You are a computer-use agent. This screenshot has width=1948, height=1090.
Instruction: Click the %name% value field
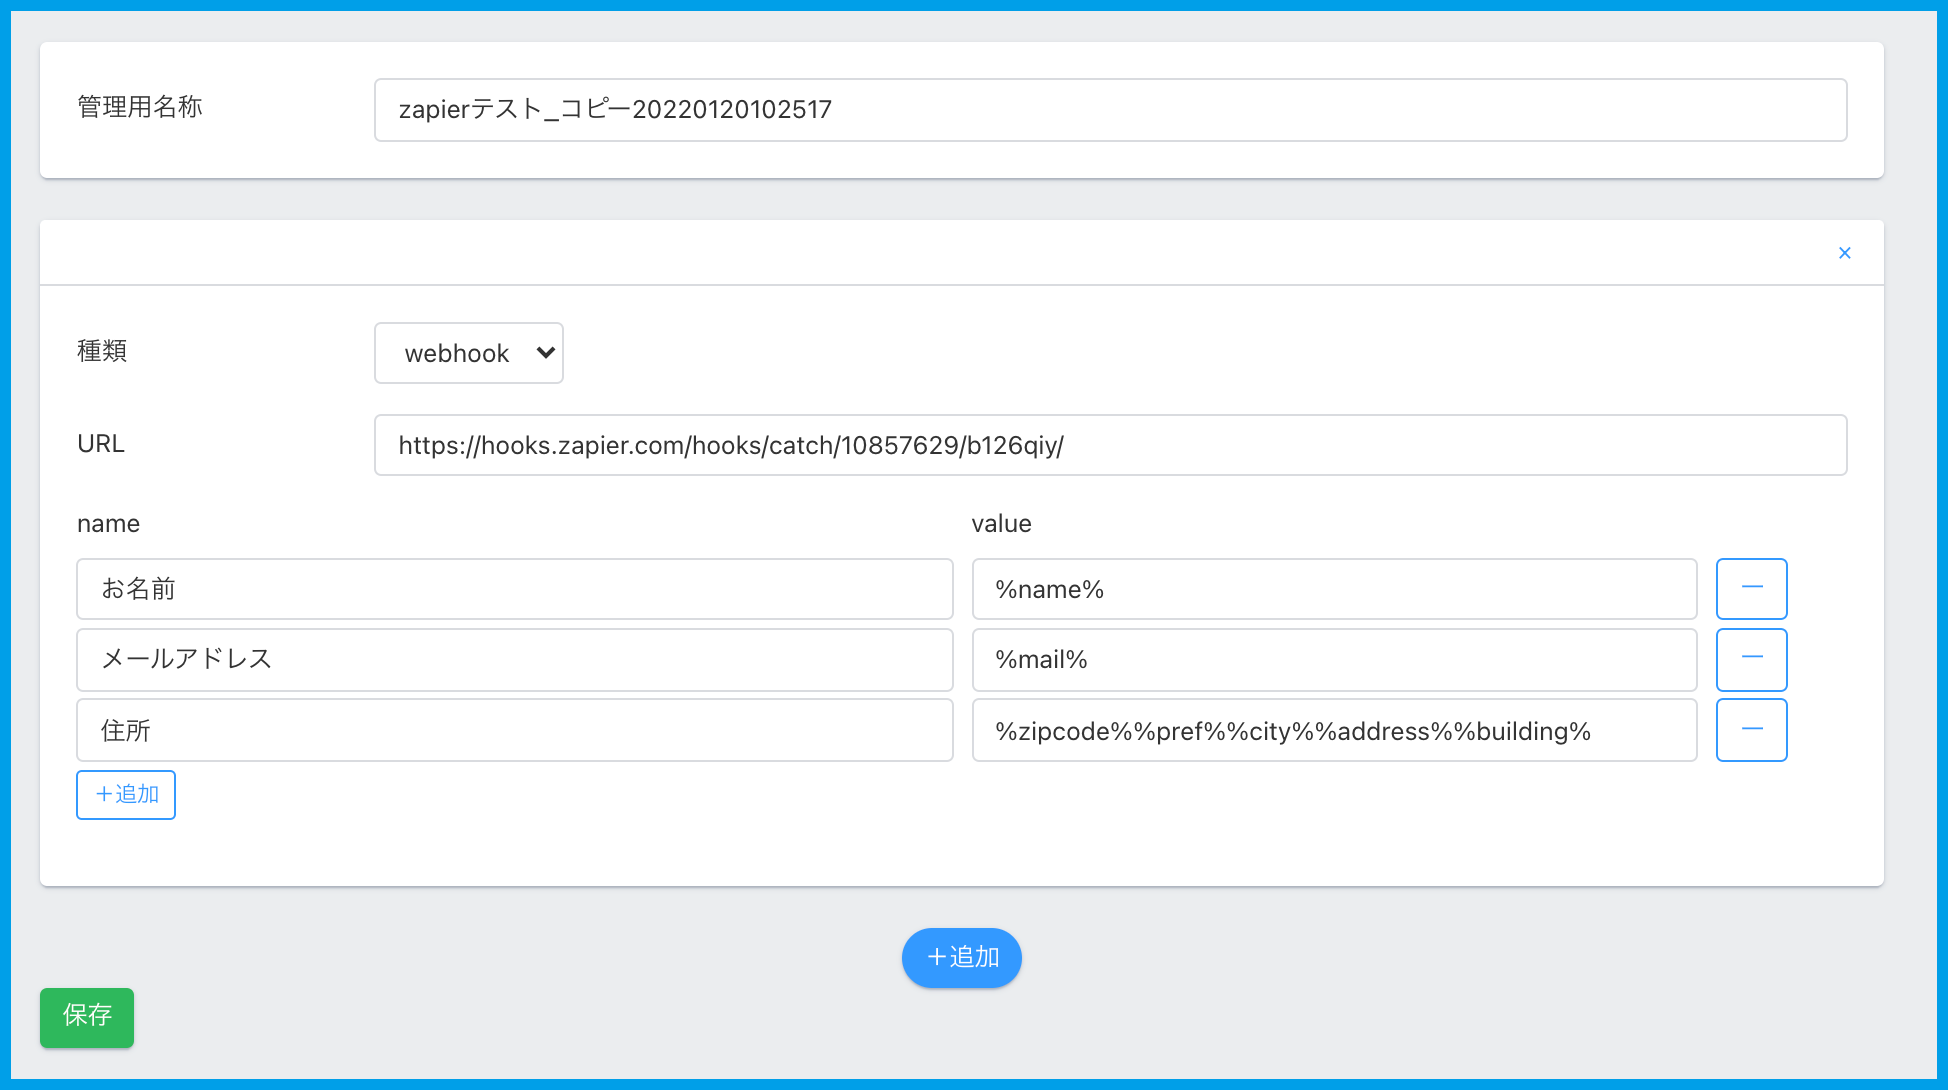(x=1334, y=589)
